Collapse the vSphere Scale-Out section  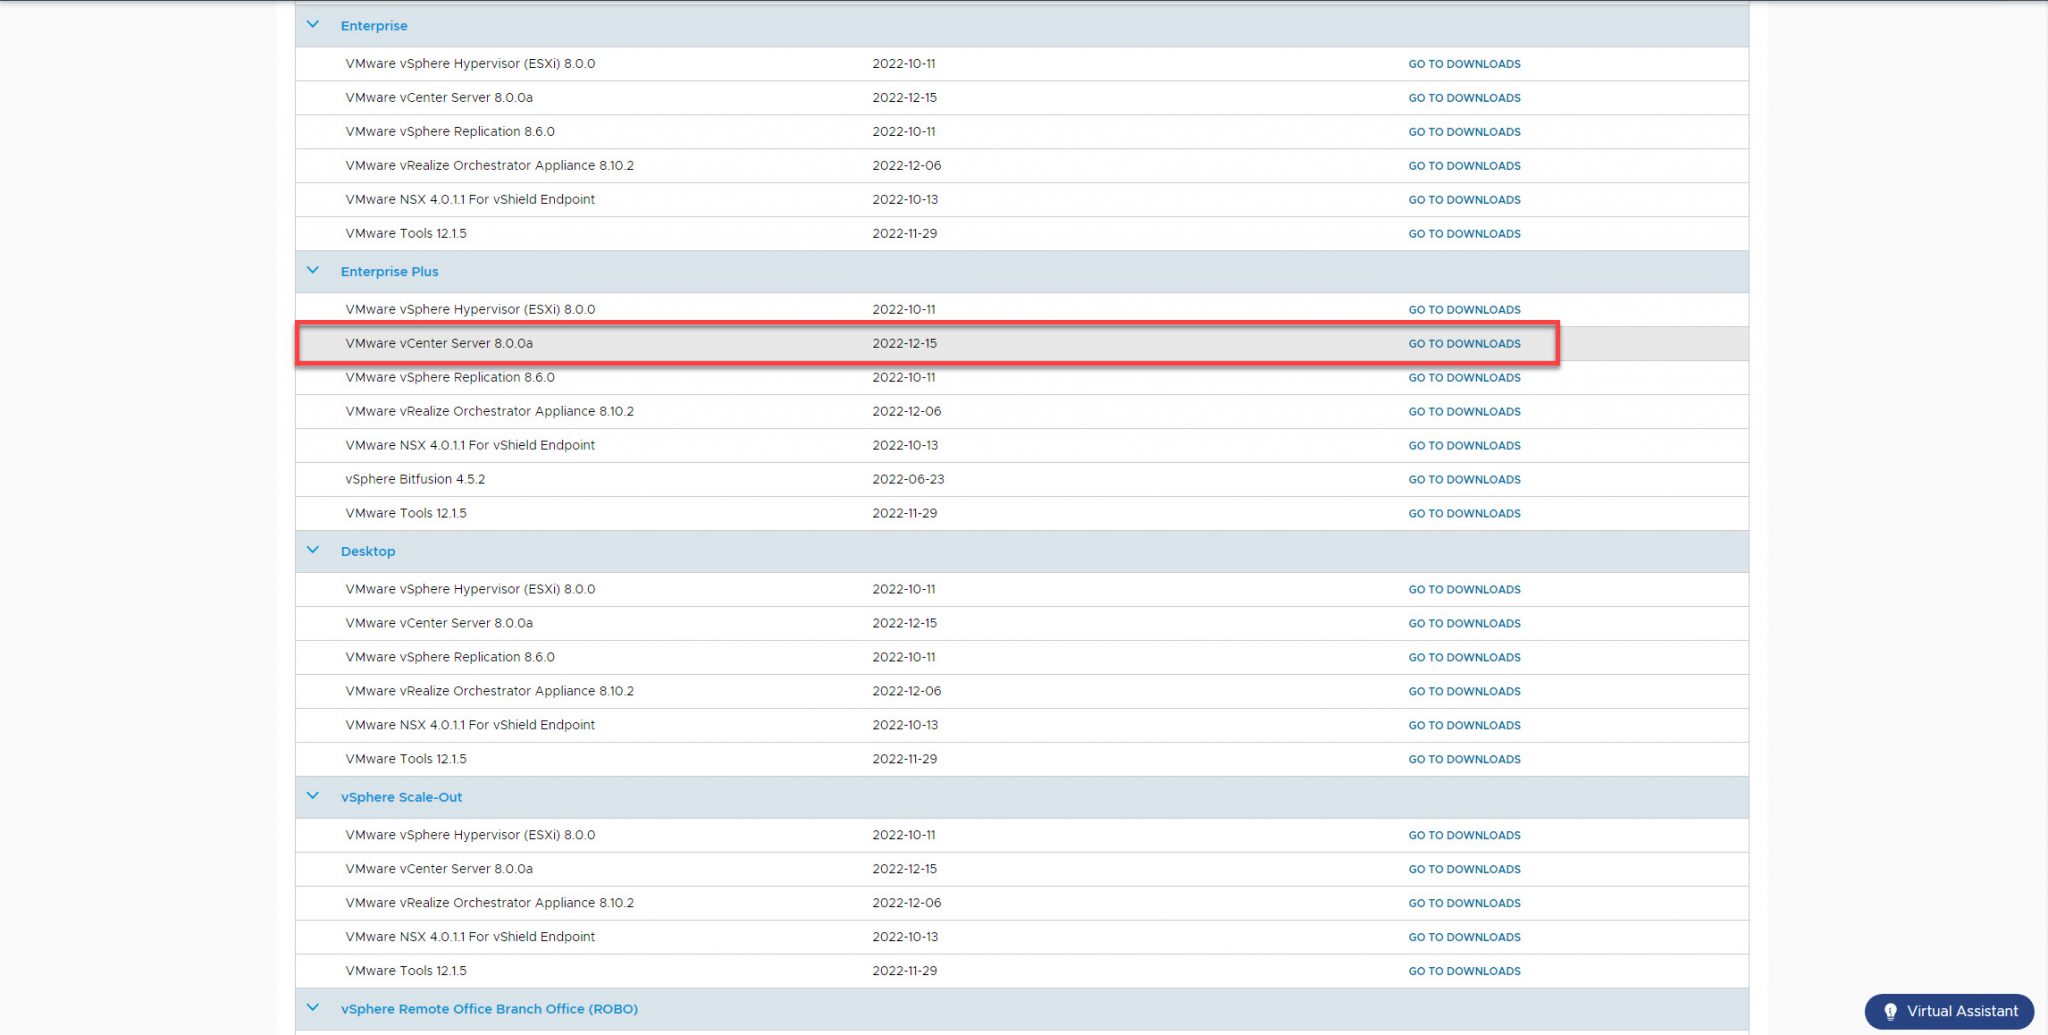click(312, 796)
